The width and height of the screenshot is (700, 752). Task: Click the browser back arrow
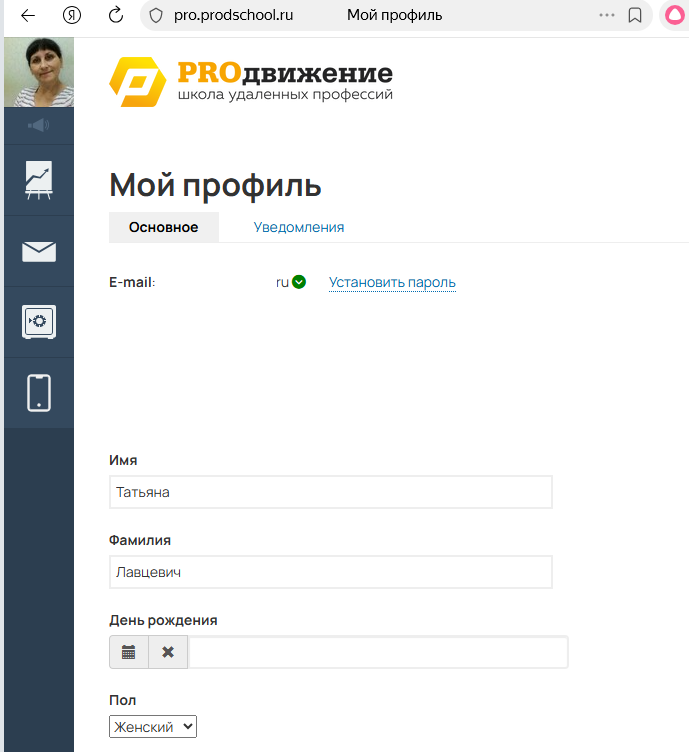click(x=28, y=15)
